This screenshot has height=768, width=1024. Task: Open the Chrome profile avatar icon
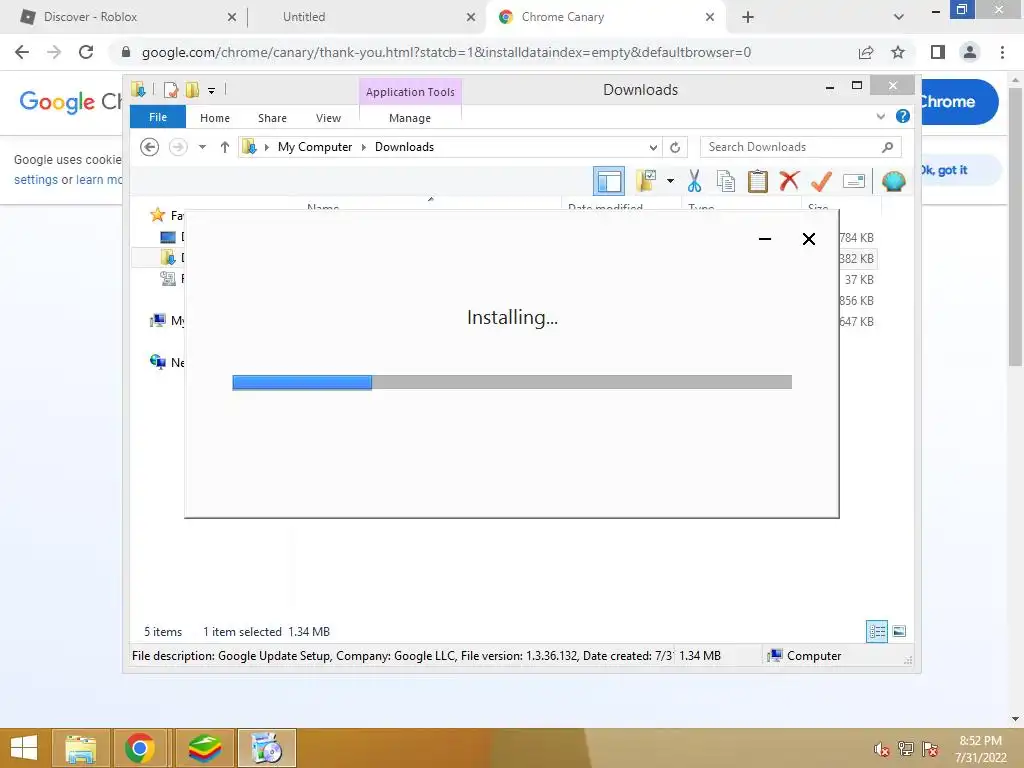[970, 52]
